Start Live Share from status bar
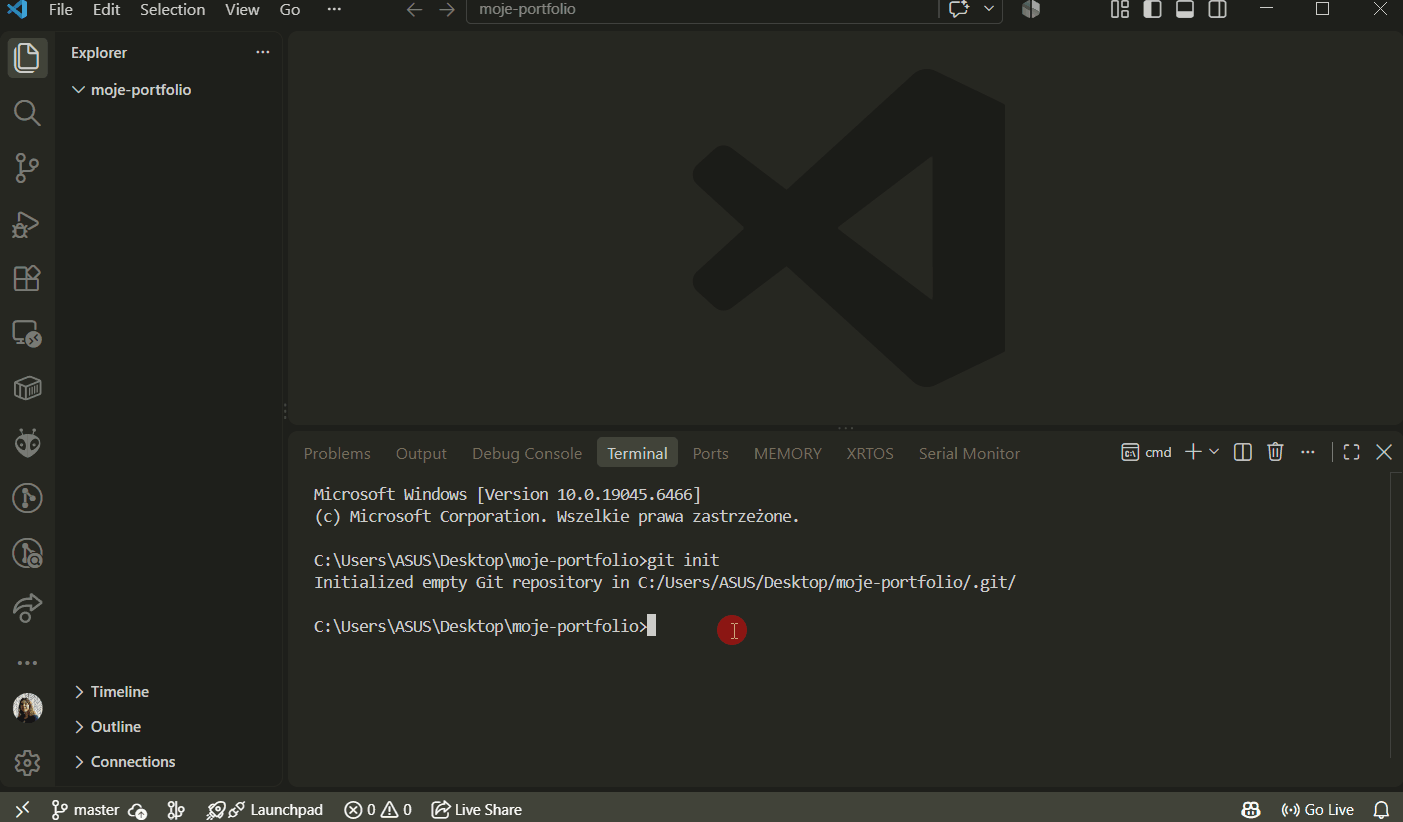1403x822 pixels. (476, 810)
